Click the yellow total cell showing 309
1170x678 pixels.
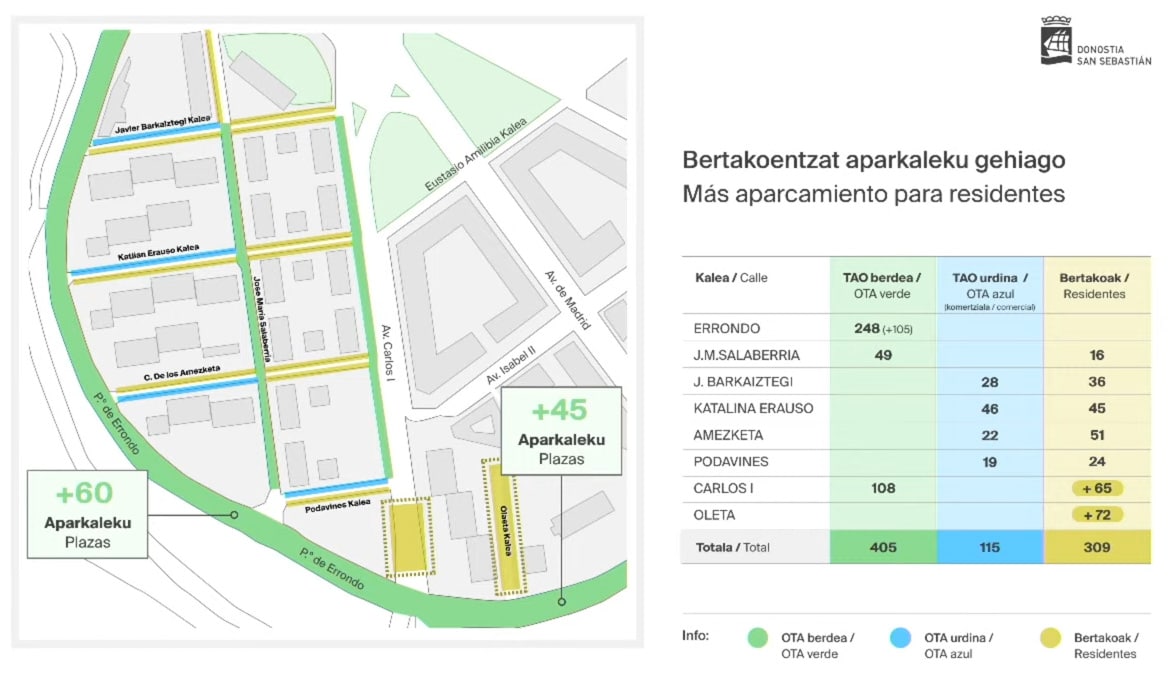click(1095, 547)
